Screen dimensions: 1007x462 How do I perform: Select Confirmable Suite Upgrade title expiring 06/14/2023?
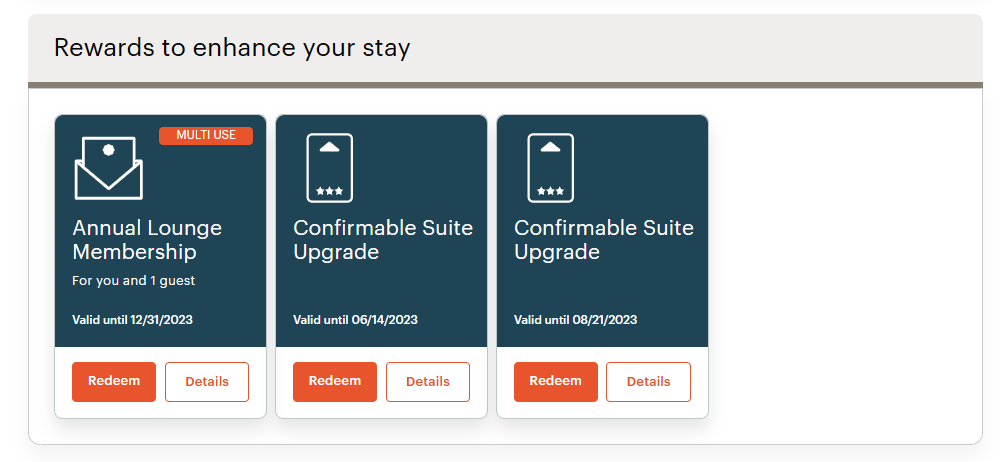(x=383, y=240)
